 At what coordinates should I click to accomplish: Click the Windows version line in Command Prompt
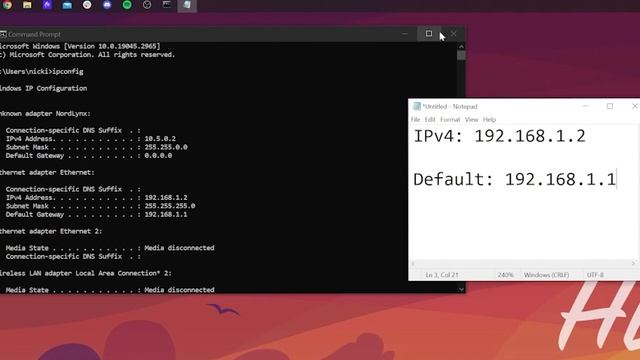click(x=80, y=46)
